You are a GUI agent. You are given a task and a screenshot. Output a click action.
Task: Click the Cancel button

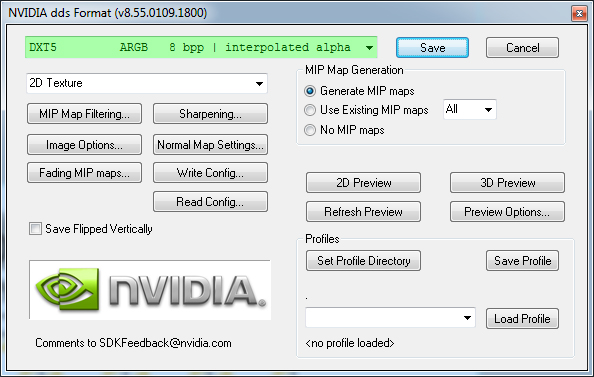(522, 48)
